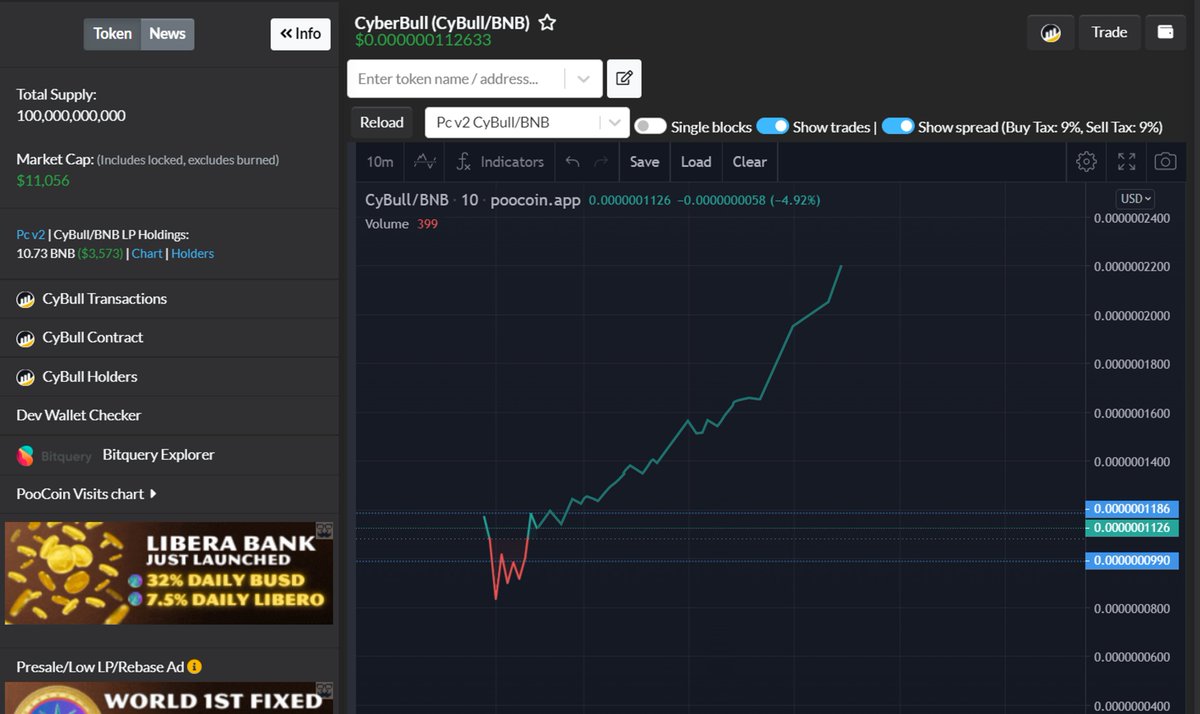Redo chart action
1200x714 pixels.
click(601, 161)
